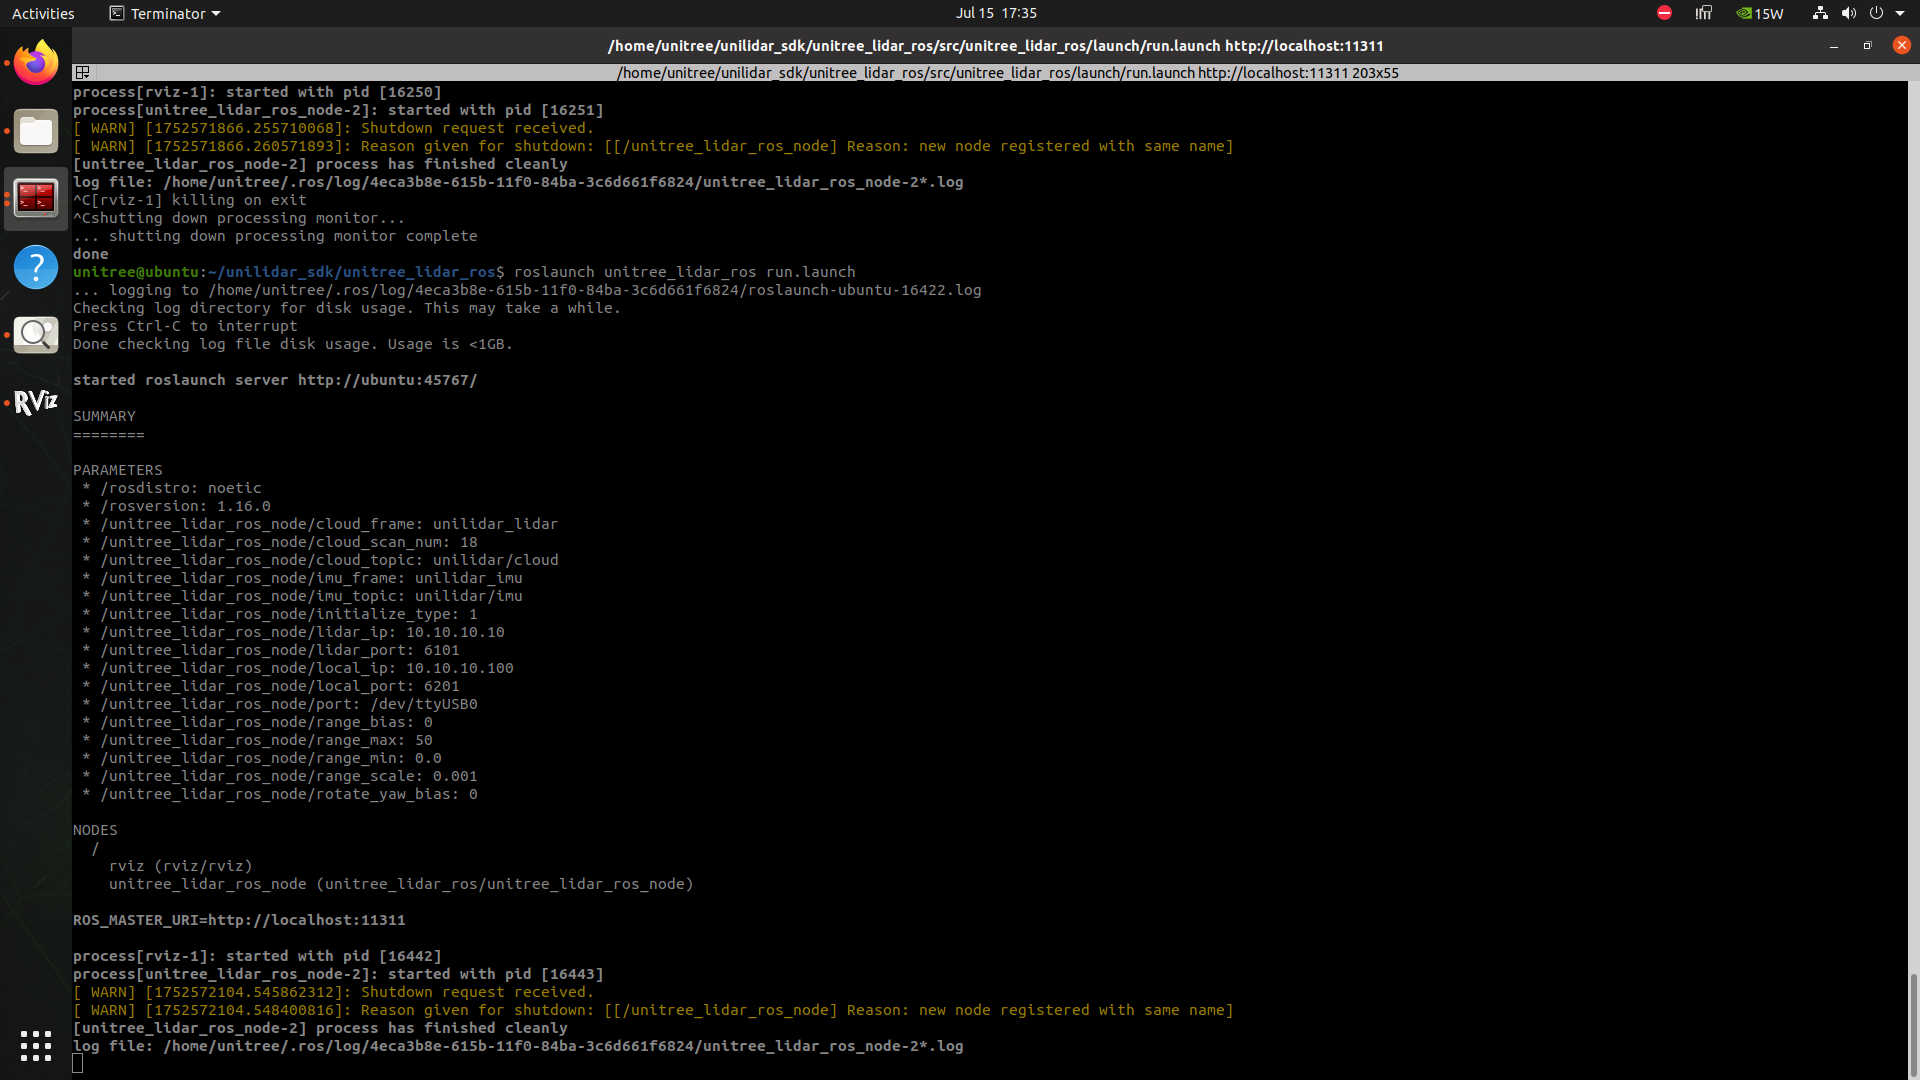Click '/rosdistro: noetic' parameter line
Viewport: 1920px width, 1080px height.
point(172,488)
